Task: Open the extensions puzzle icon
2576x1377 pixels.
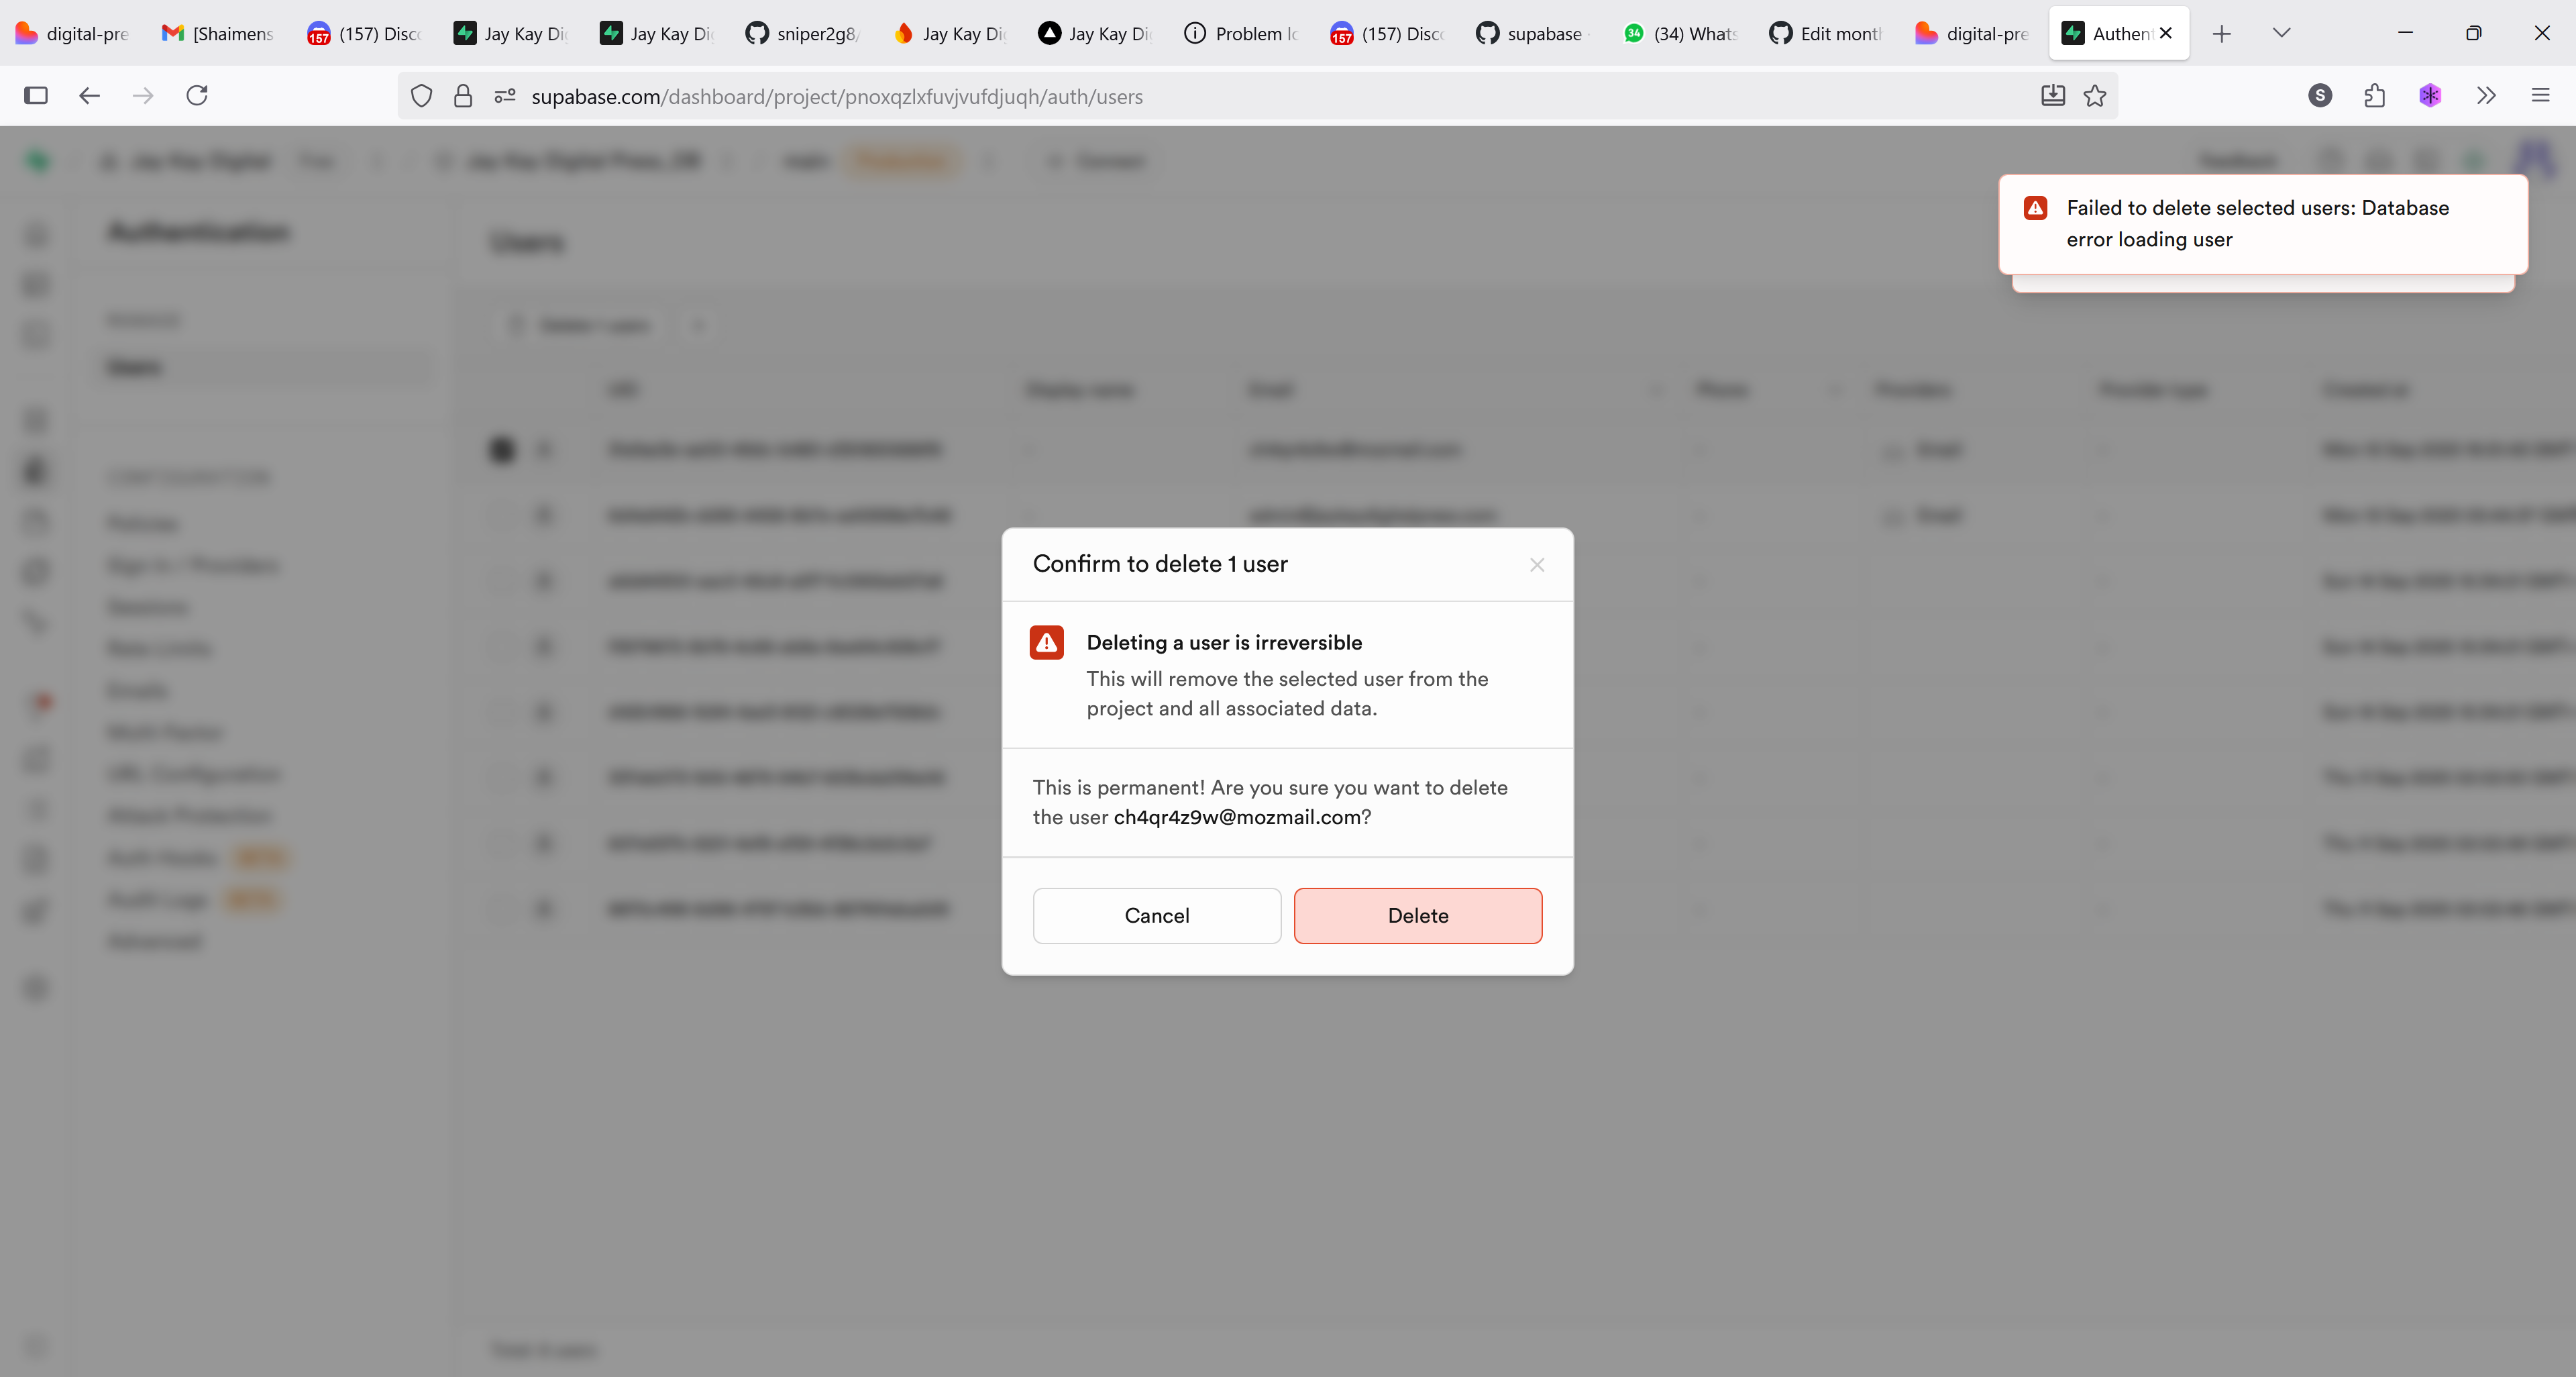Action: pyautogui.click(x=2374, y=96)
